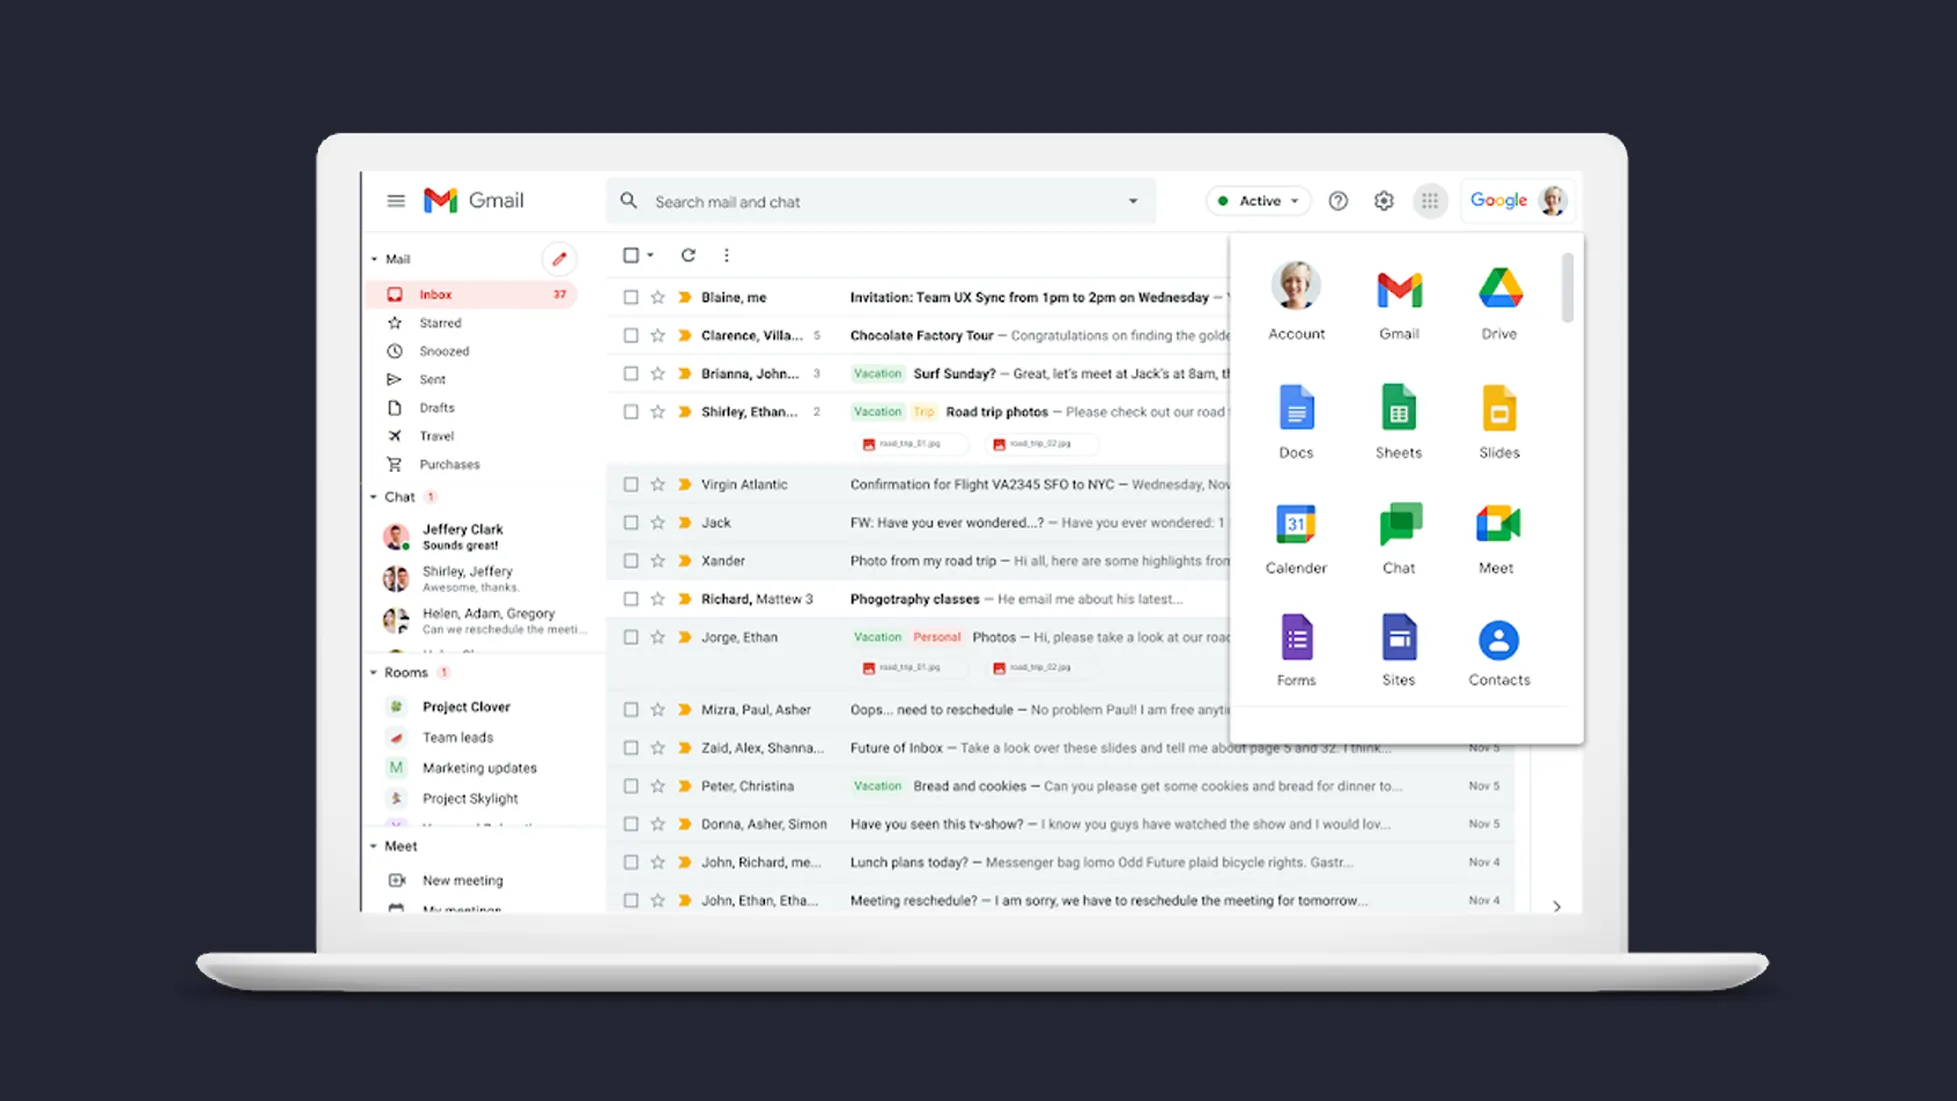Open Sites from the apps panel
The width and height of the screenshot is (1957, 1101).
pos(1399,651)
